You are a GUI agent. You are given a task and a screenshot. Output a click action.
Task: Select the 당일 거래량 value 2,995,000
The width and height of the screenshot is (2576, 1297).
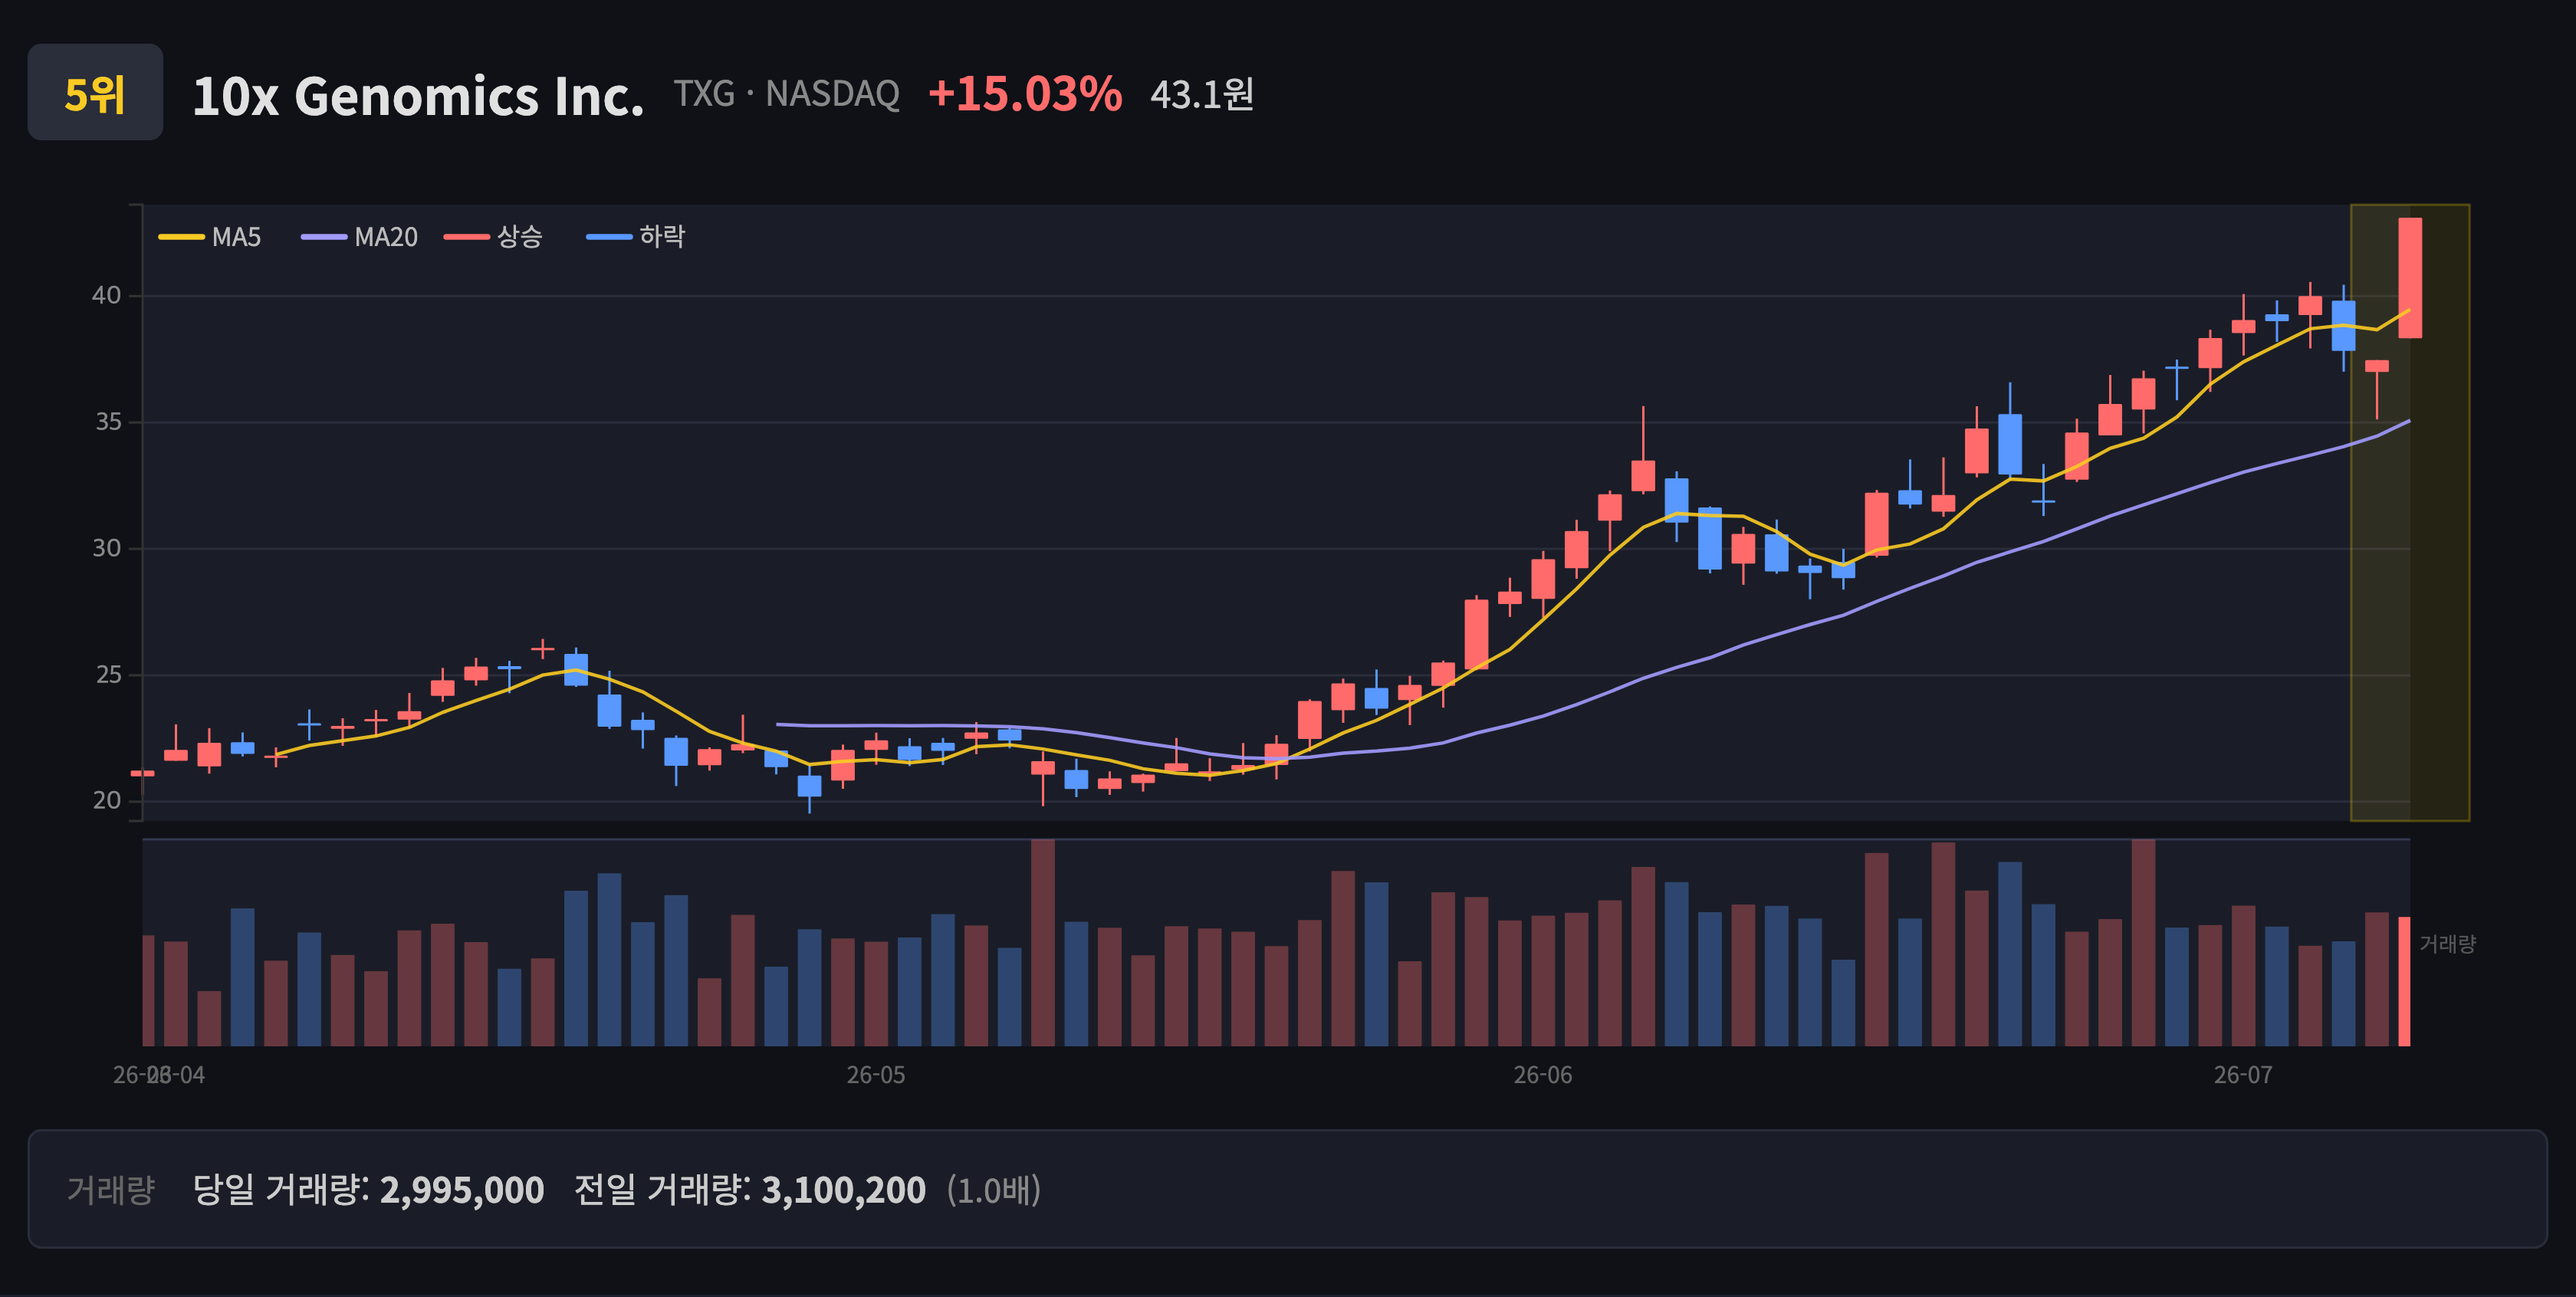pos(462,1190)
